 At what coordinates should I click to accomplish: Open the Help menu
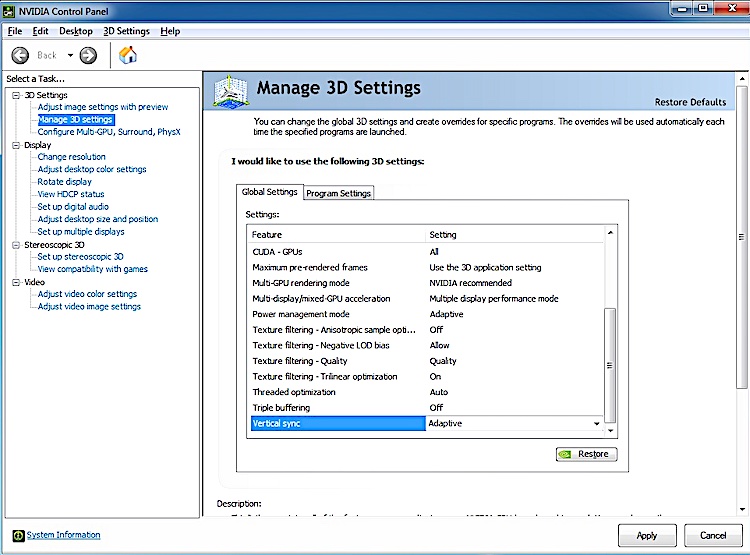(170, 31)
